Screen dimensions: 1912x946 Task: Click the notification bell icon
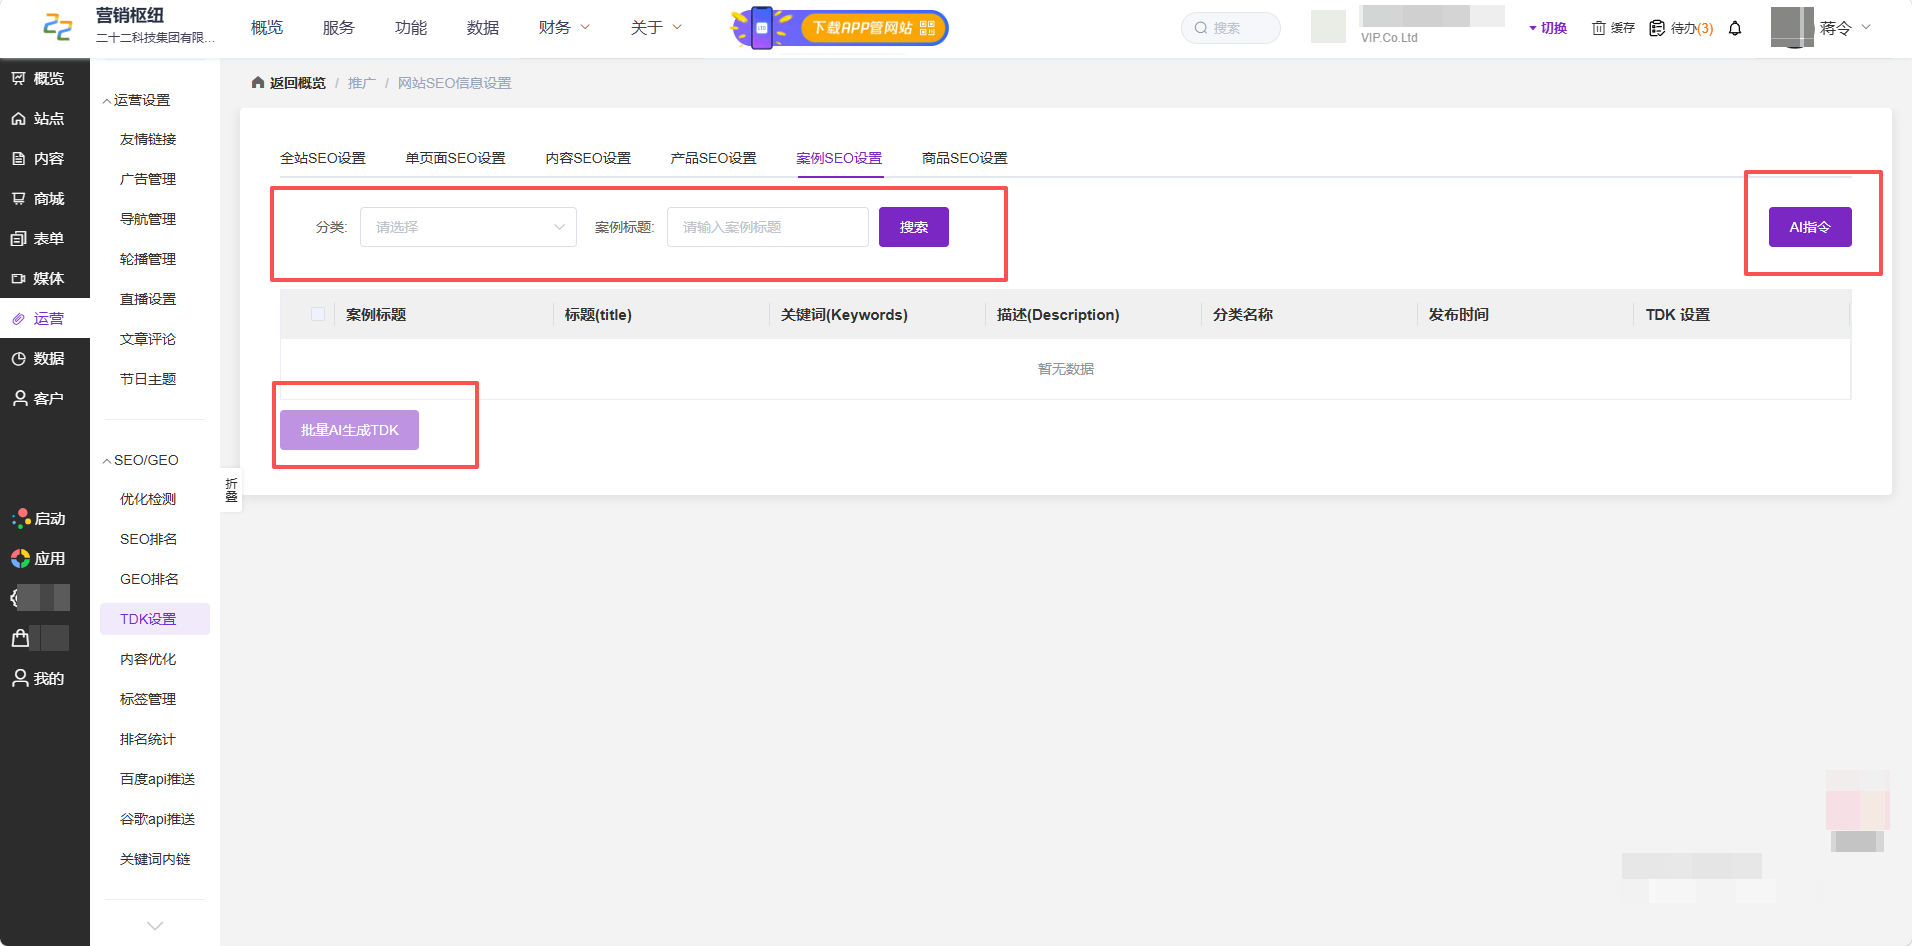(1735, 28)
